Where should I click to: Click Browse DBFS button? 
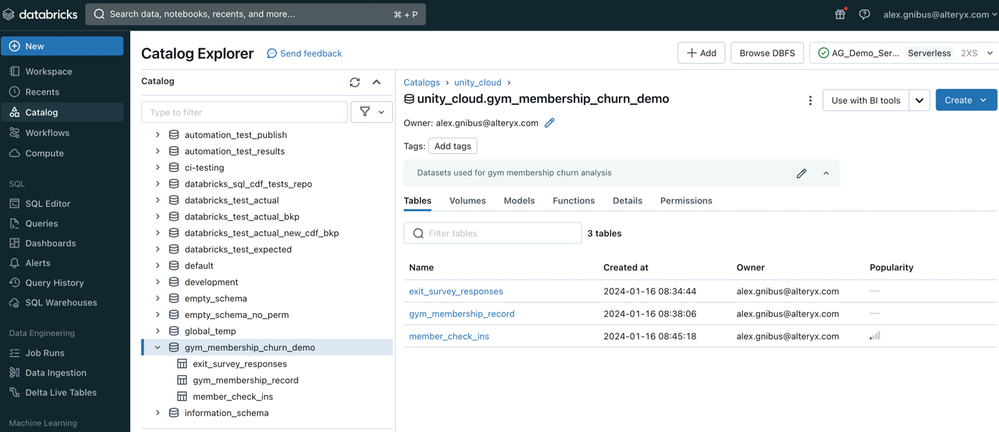tap(767, 54)
